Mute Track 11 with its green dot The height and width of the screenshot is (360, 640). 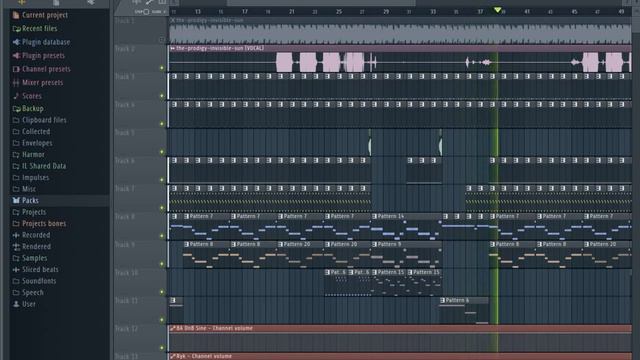(x=162, y=320)
